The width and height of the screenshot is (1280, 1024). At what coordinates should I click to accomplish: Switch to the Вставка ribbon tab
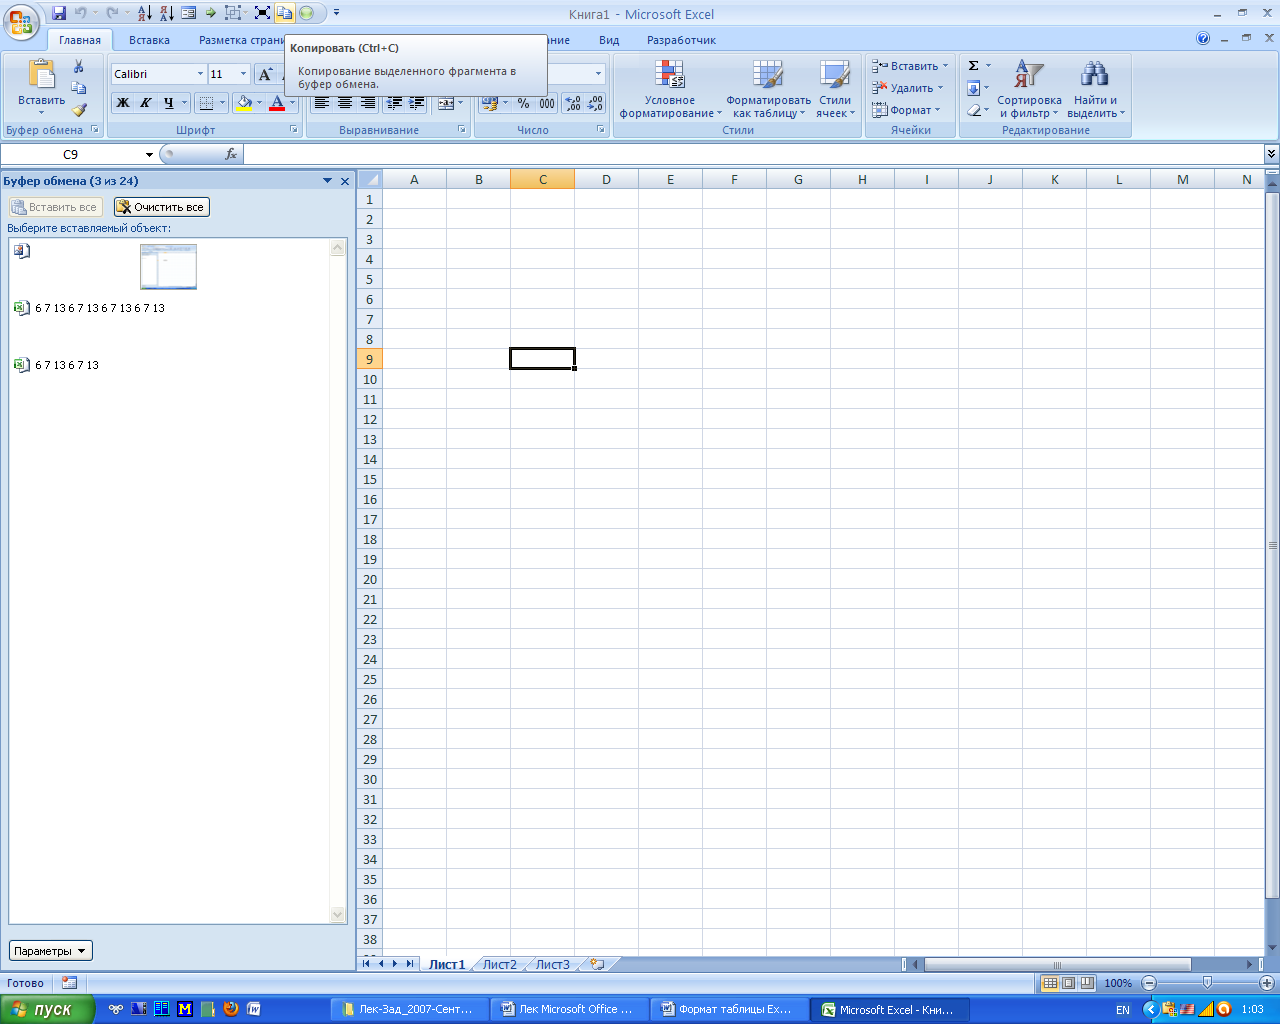(x=149, y=40)
